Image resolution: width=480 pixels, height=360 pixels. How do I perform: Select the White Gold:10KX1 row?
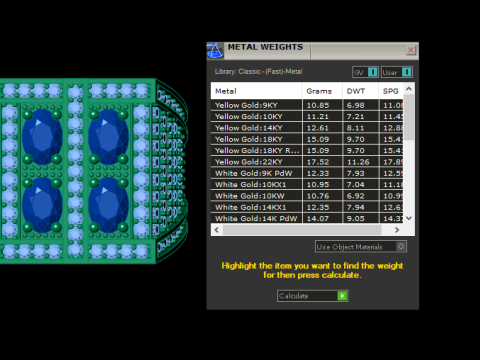(x=307, y=184)
